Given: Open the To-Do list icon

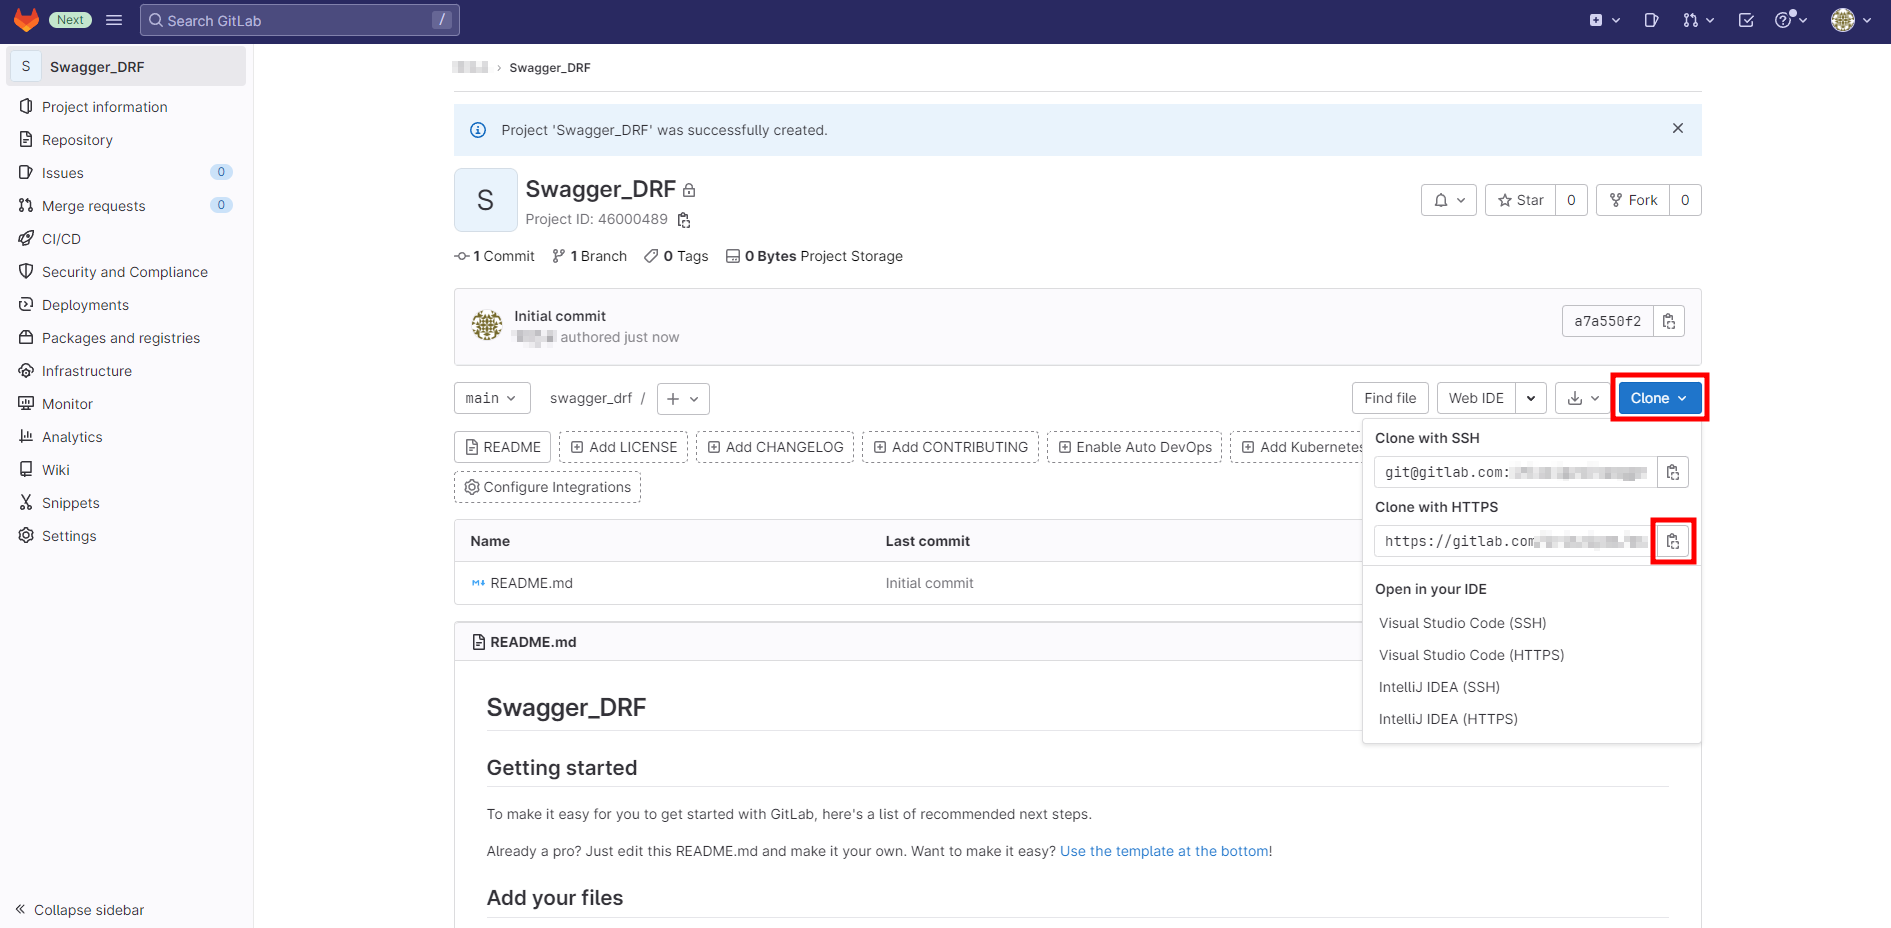Looking at the screenshot, I should coord(1746,20).
